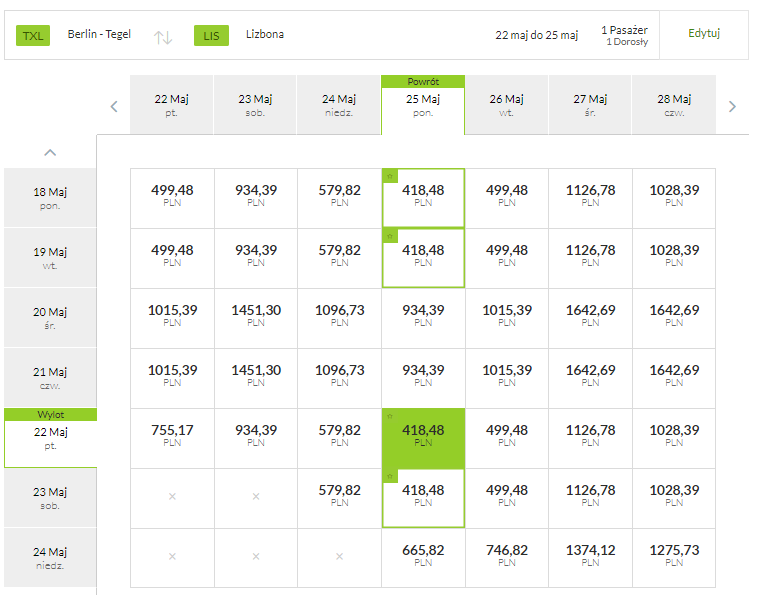Select 1275,73 PLN fare returning 28 Maj
Screen dimensions: 757x595
click(674, 556)
